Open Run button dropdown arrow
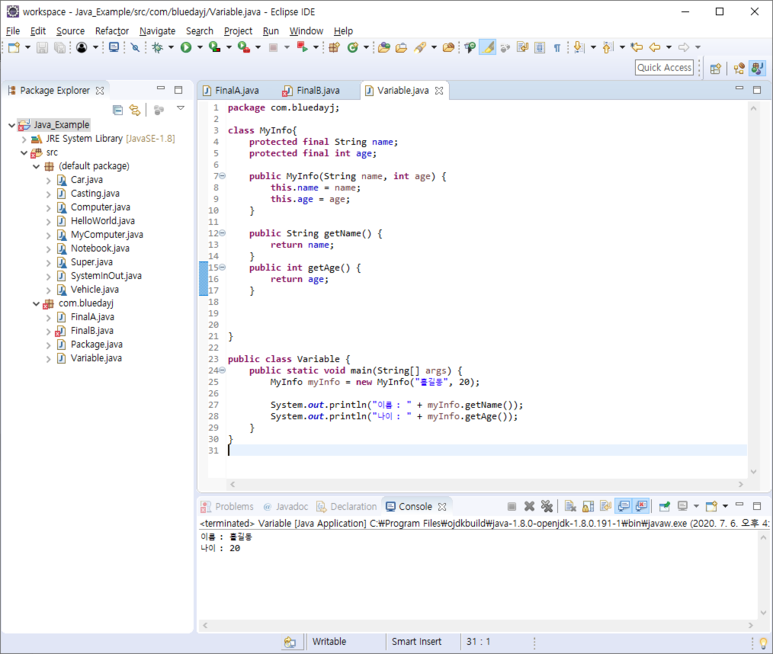The image size is (773, 654). click(x=200, y=47)
